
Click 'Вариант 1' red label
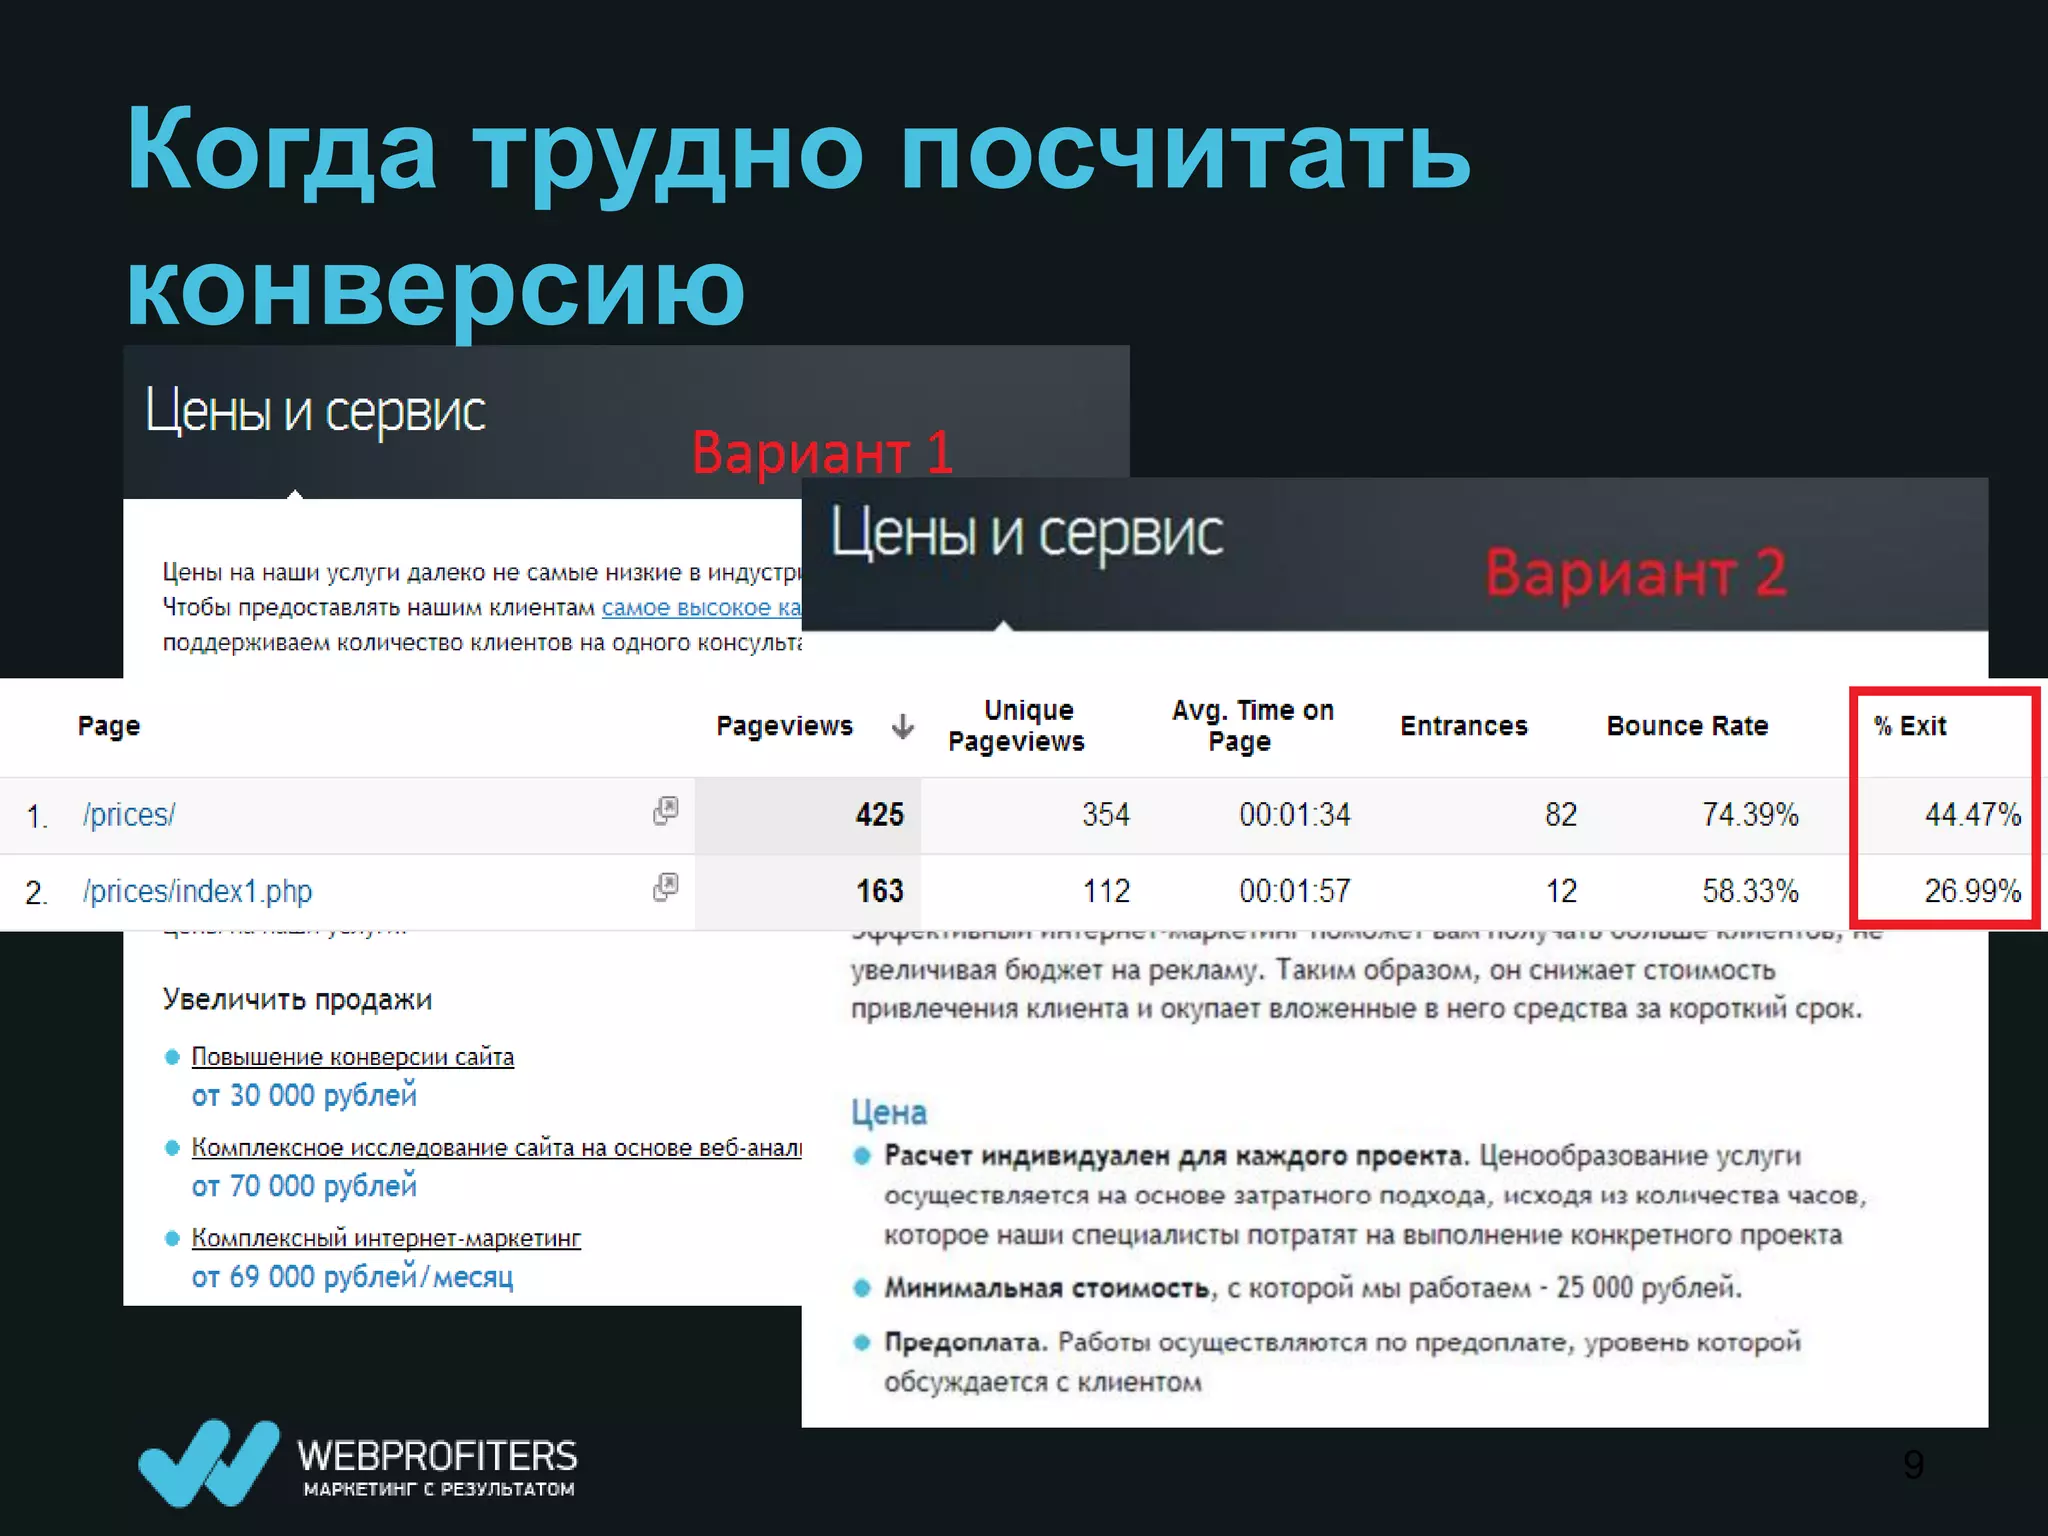(822, 452)
